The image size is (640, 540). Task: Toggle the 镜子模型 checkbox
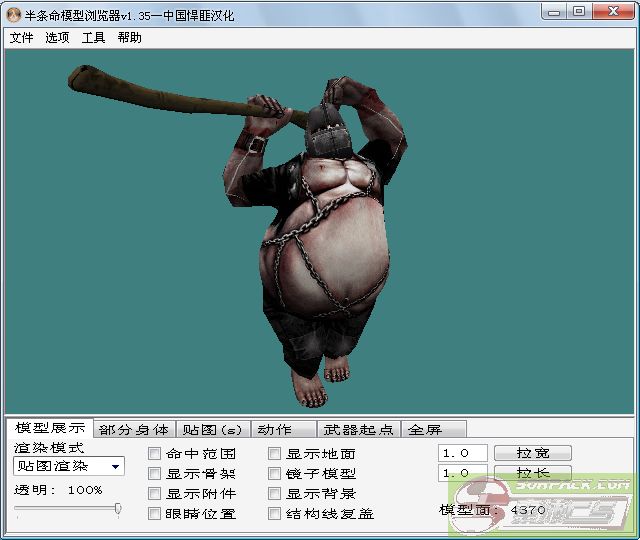point(275,474)
